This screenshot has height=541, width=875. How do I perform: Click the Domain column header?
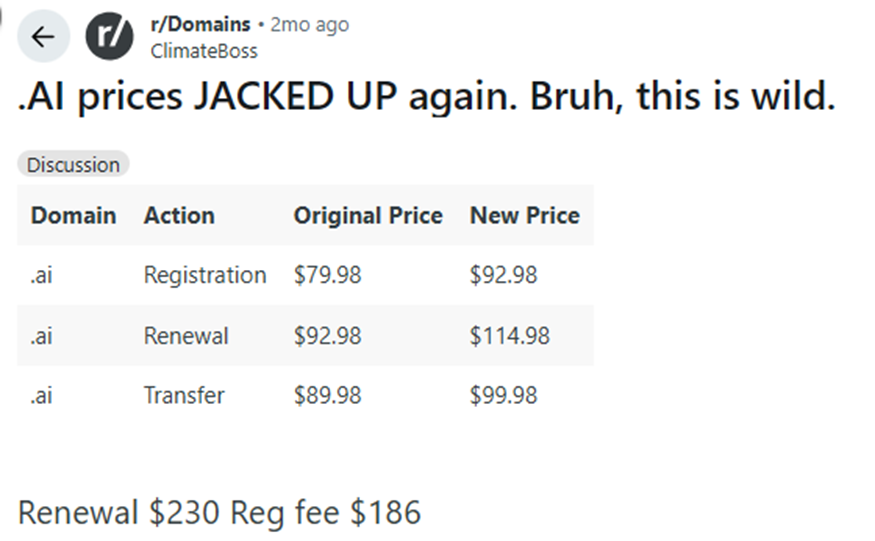pyautogui.click(x=73, y=216)
